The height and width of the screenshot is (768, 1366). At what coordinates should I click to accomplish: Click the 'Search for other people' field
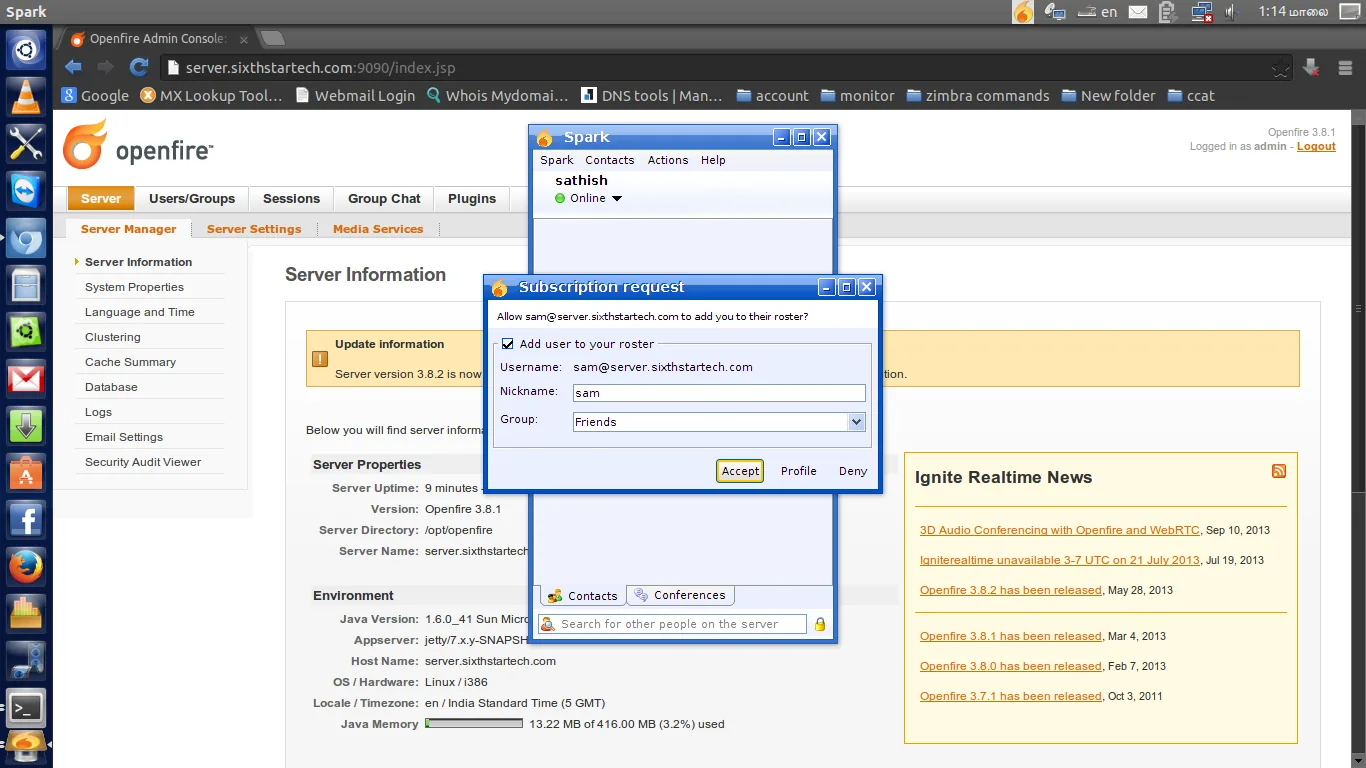pyautogui.click(x=672, y=624)
